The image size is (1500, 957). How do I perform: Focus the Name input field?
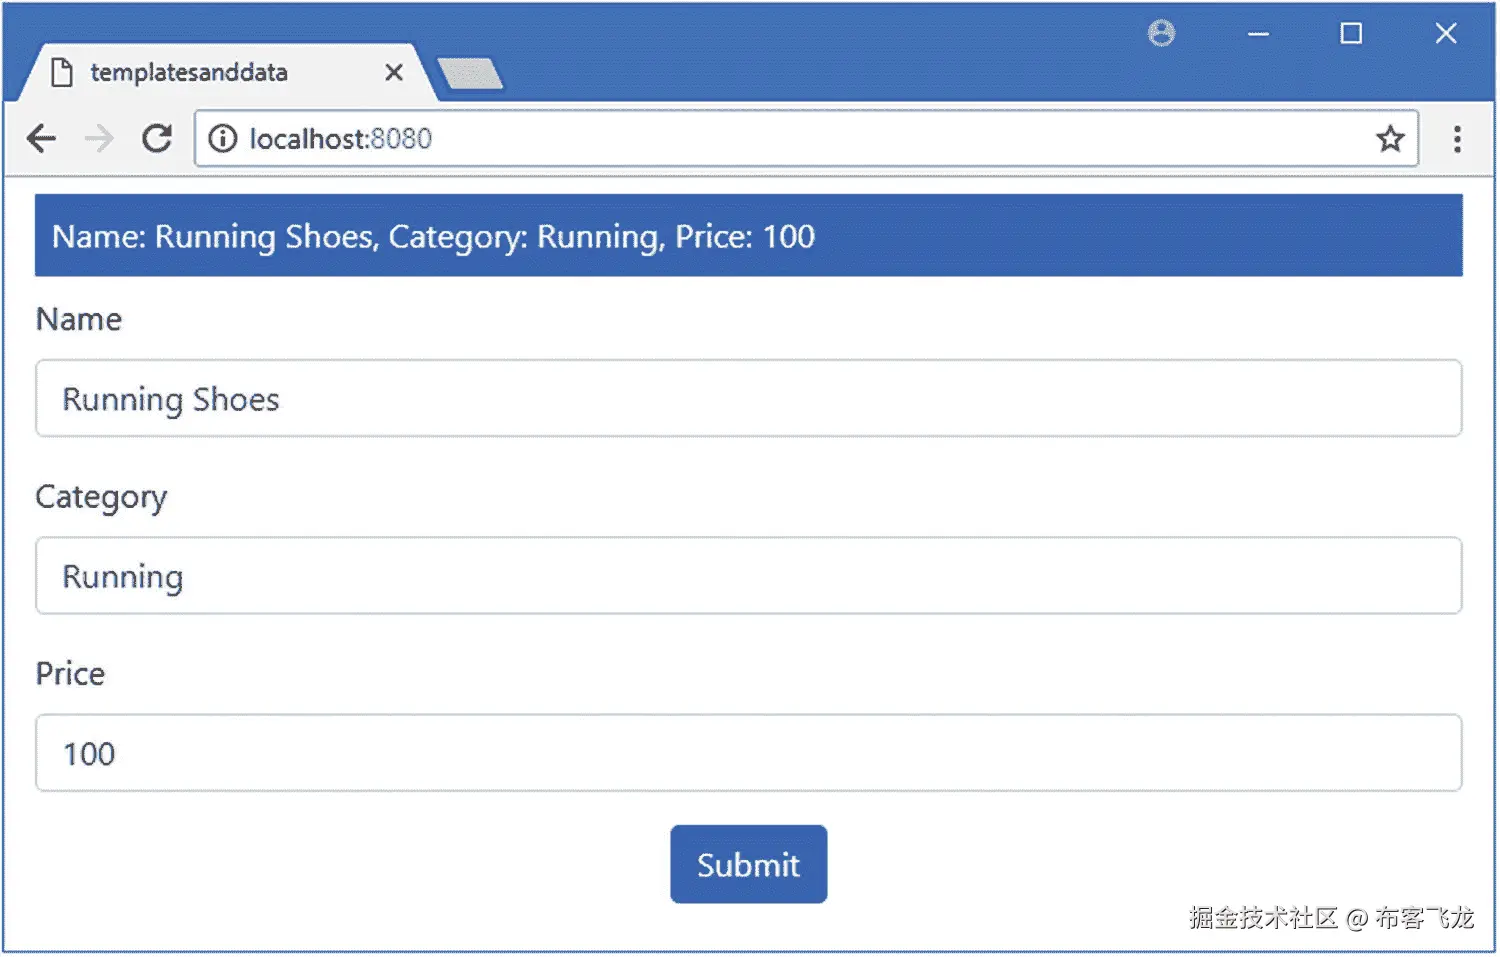tap(748, 399)
